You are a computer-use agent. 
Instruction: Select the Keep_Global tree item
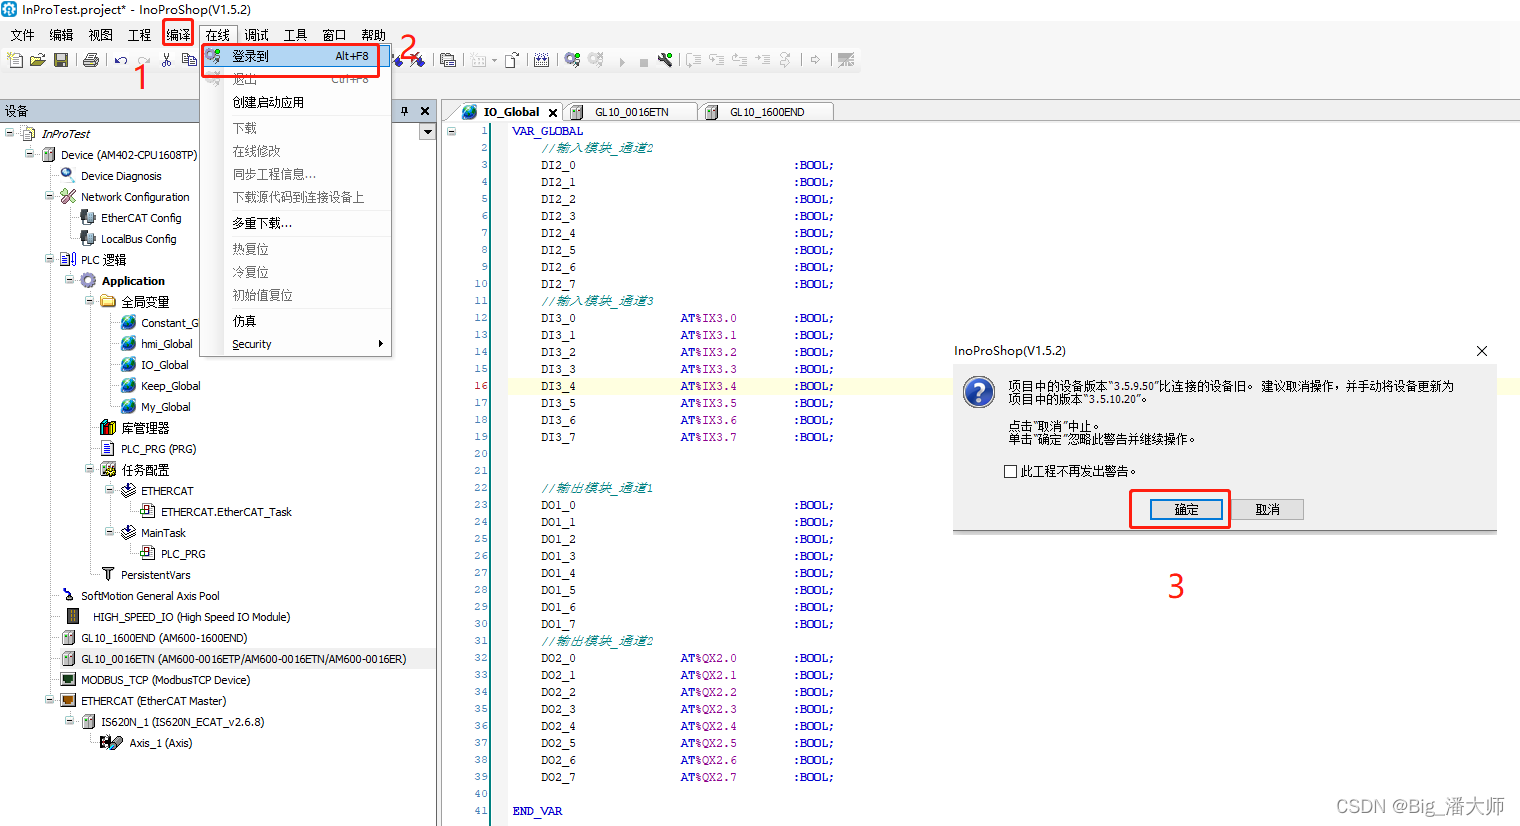pyautogui.click(x=170, y=385)
